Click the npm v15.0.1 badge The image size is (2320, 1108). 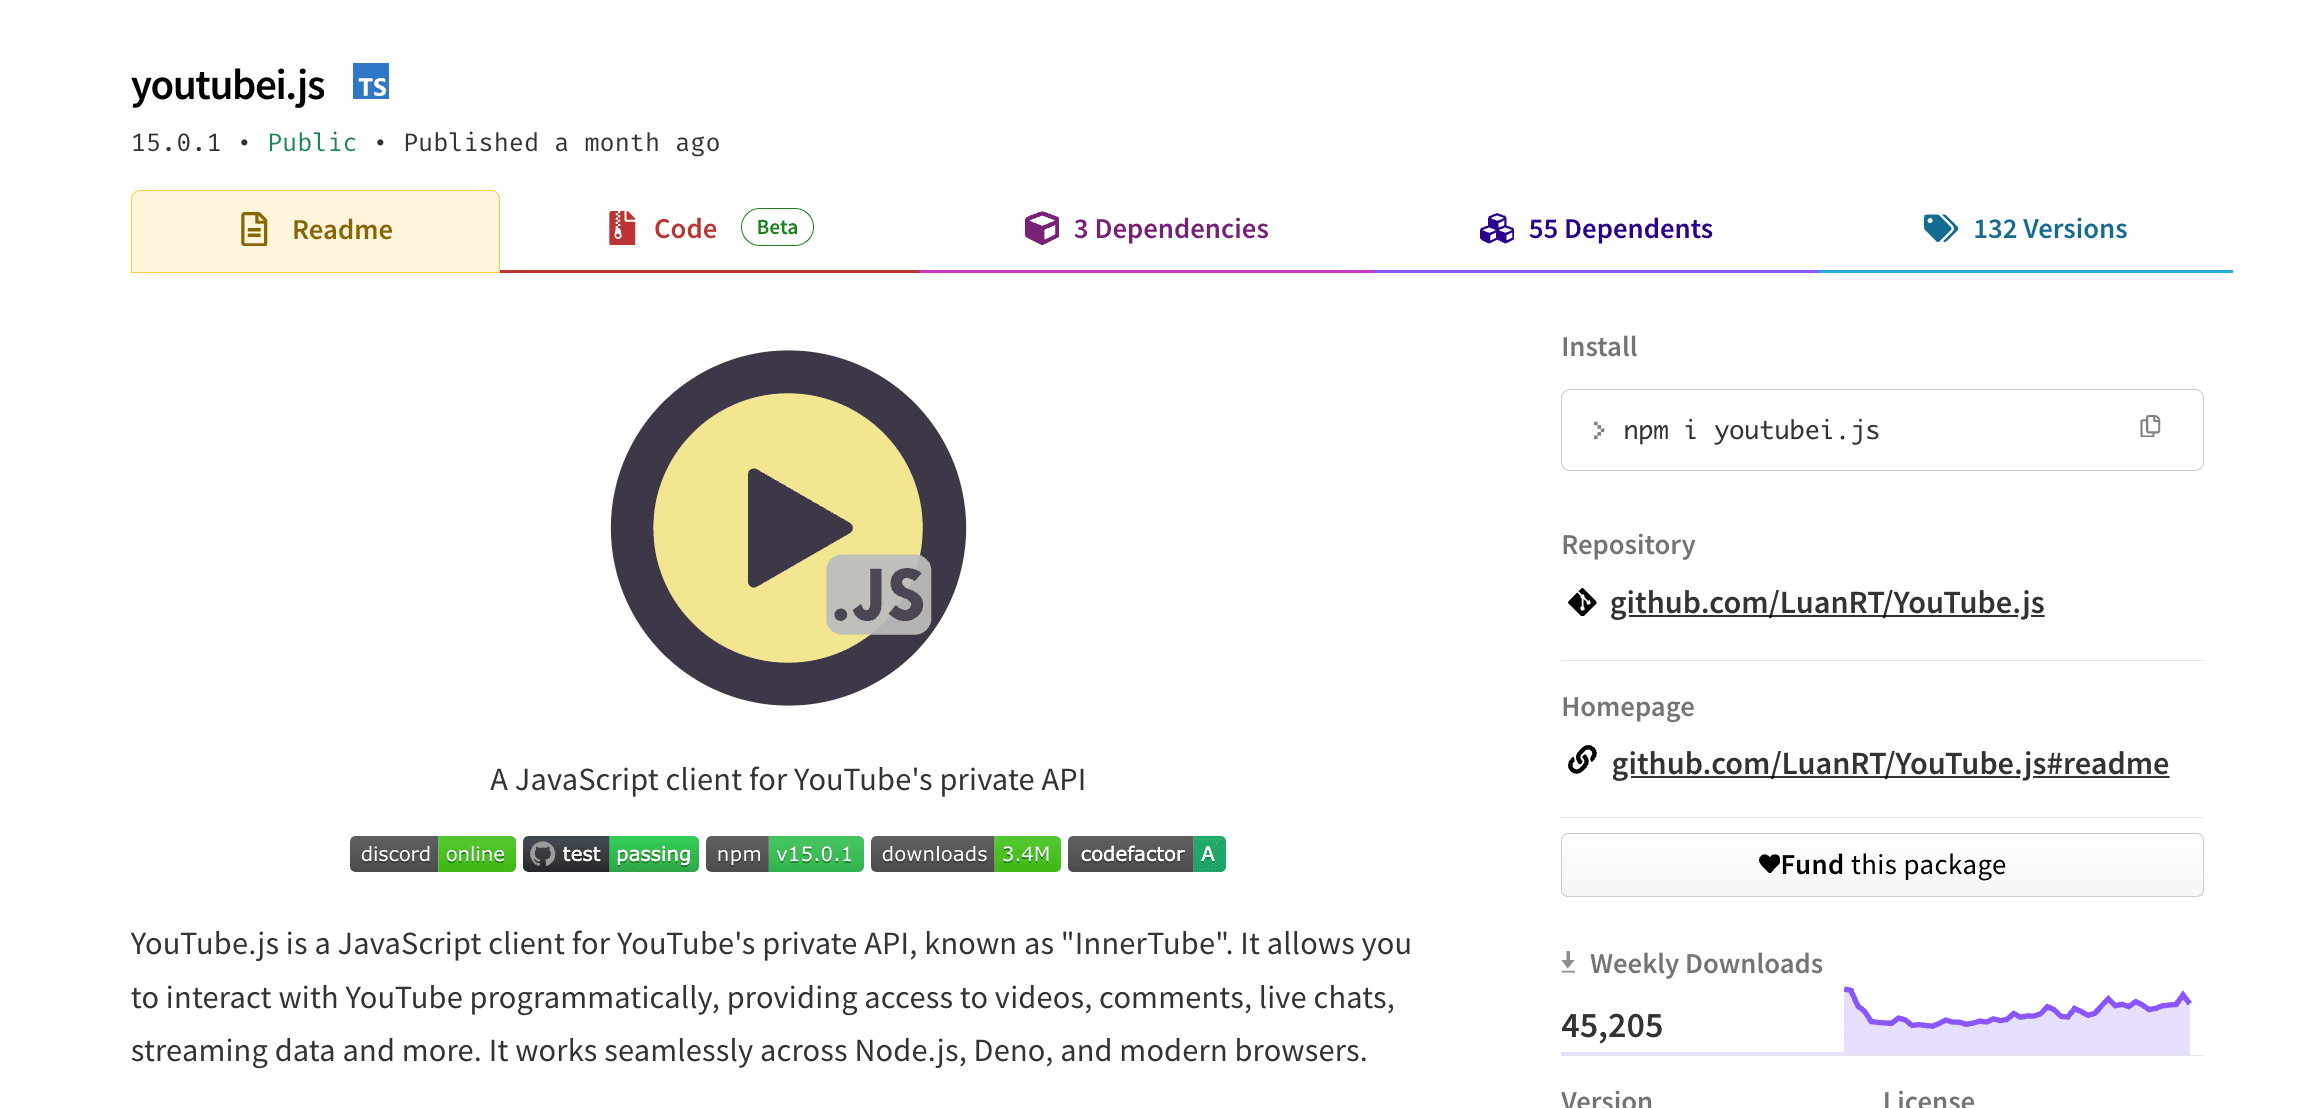click(785, 854)
